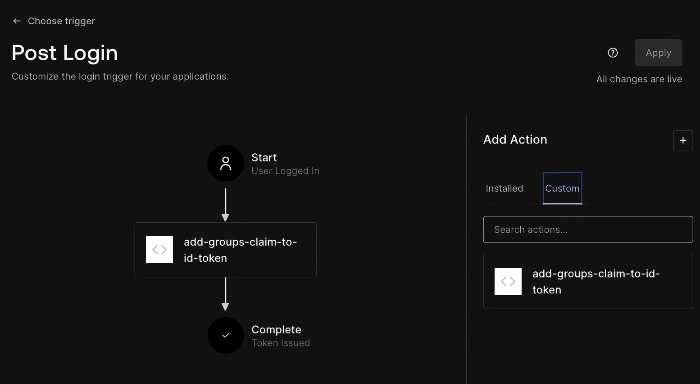The height and width of the screenshot is (384, 700).
Task: Click the Post Login heading
Action: [x=65, y=53]
